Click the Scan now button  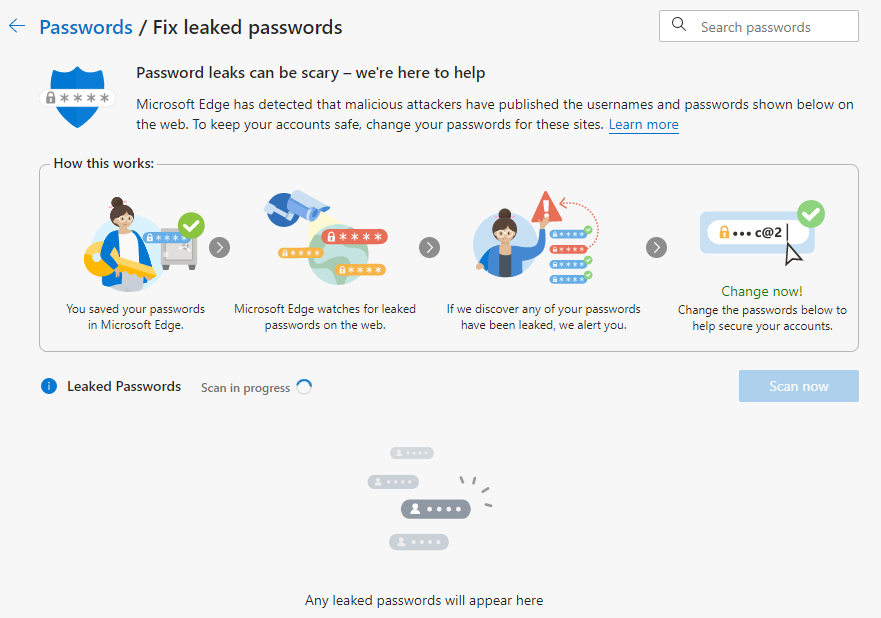(798, 386)
